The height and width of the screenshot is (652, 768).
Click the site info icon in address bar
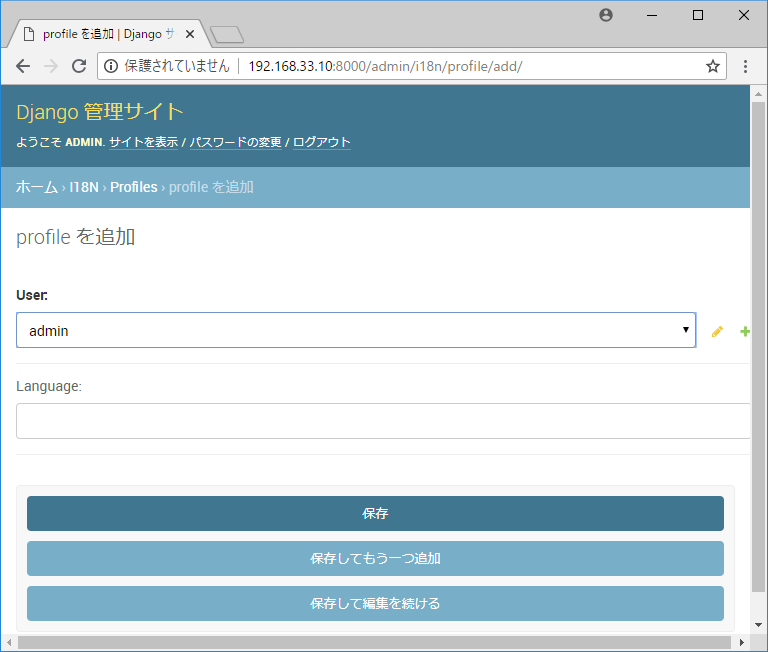tap(111, 66)
